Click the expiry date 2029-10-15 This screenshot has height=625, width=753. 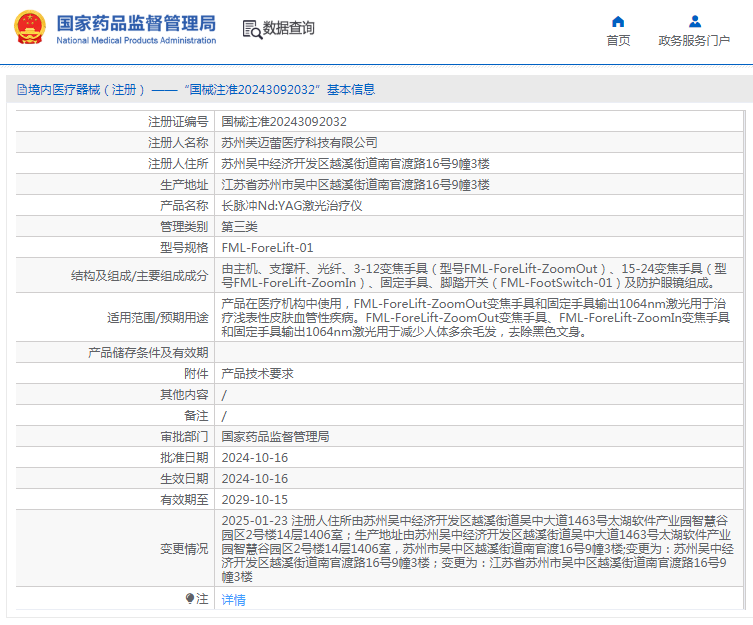pyautogui.click(x=254, y=500)
